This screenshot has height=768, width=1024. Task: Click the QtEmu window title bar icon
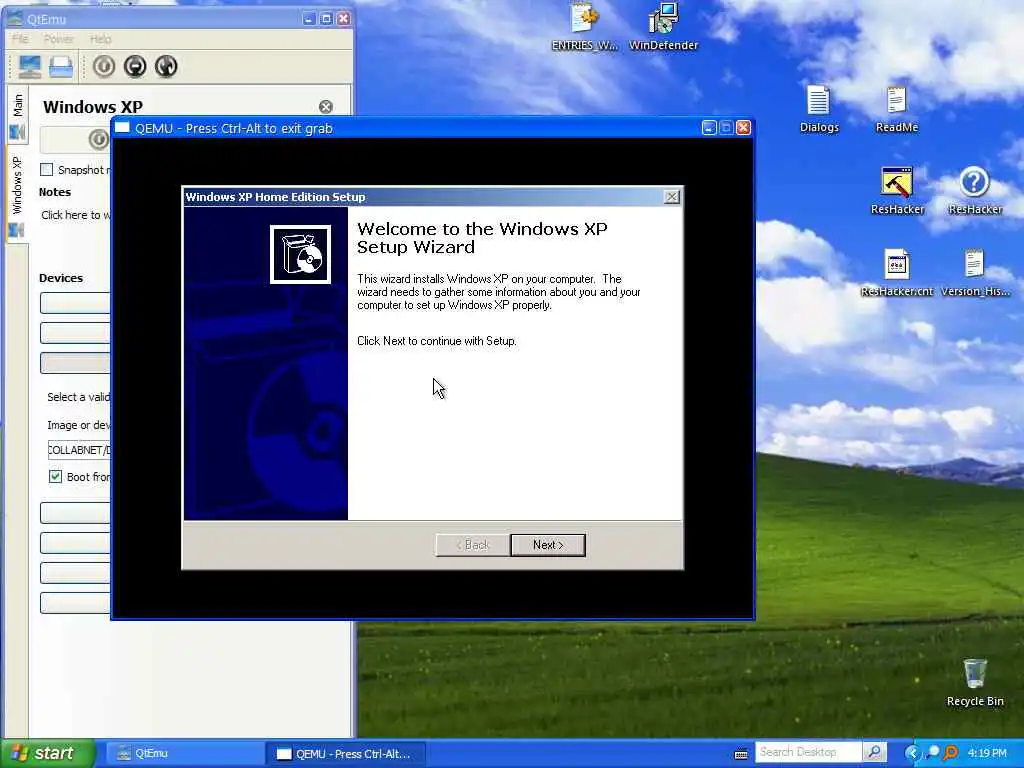click(14, 18)
